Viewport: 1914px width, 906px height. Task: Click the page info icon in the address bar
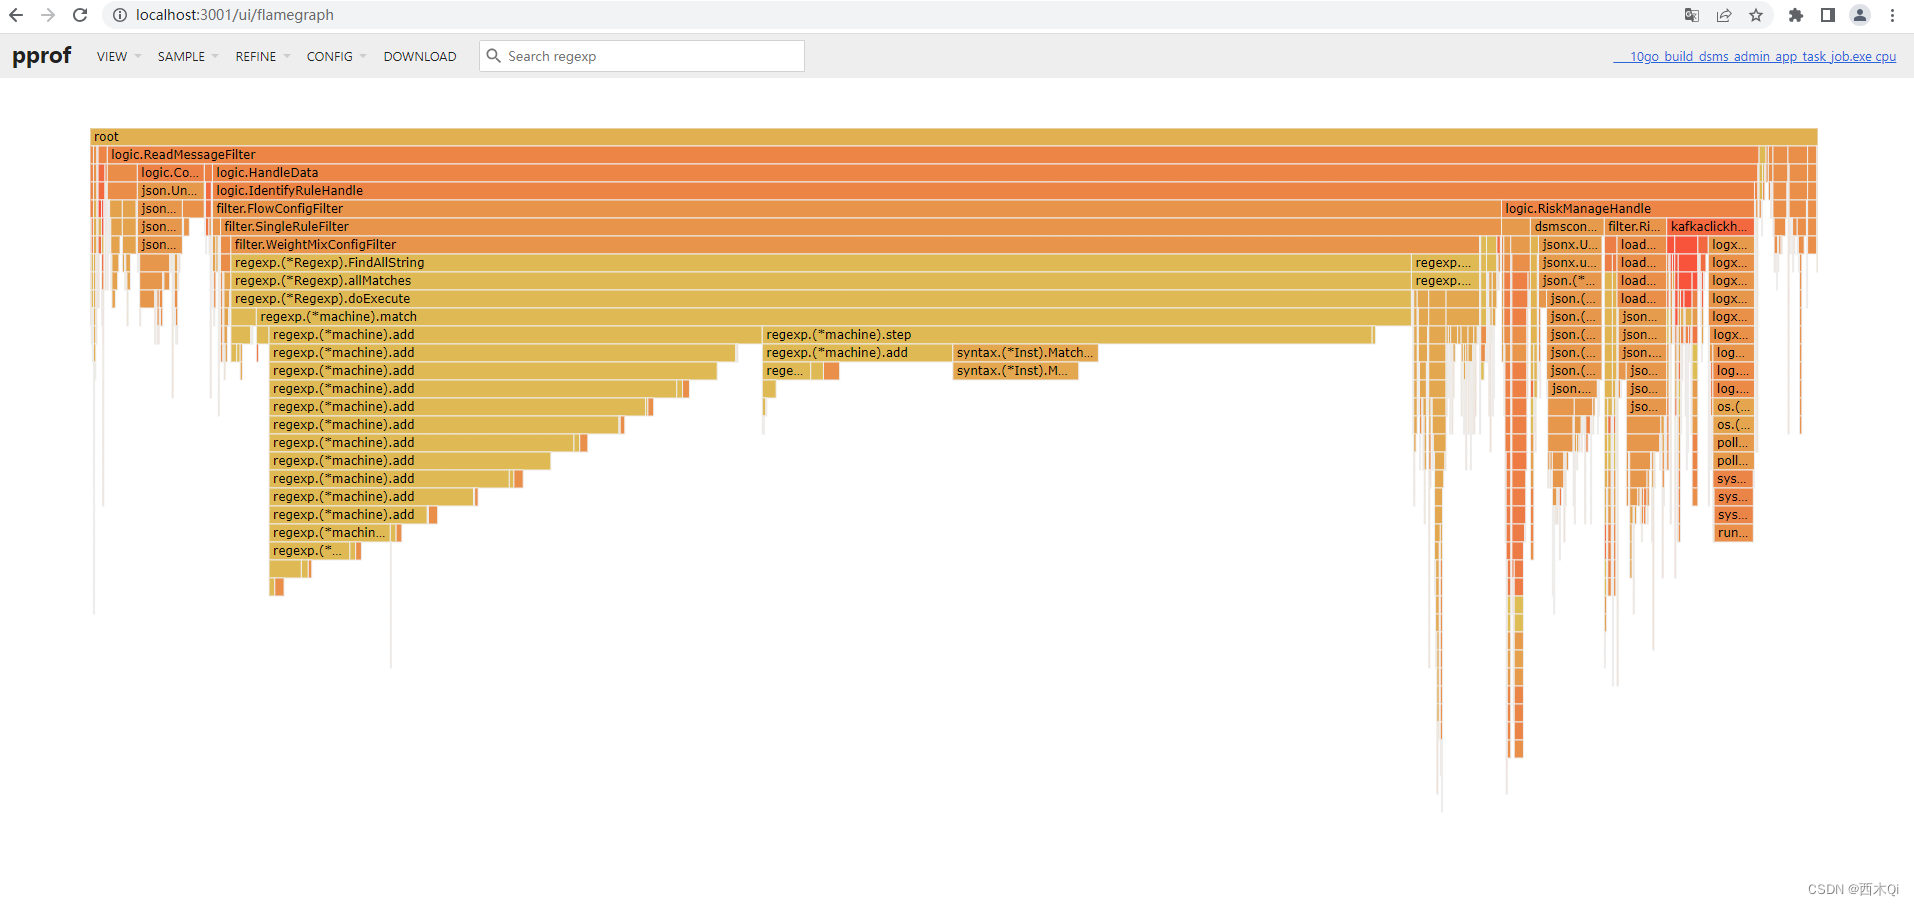[120, 15]
